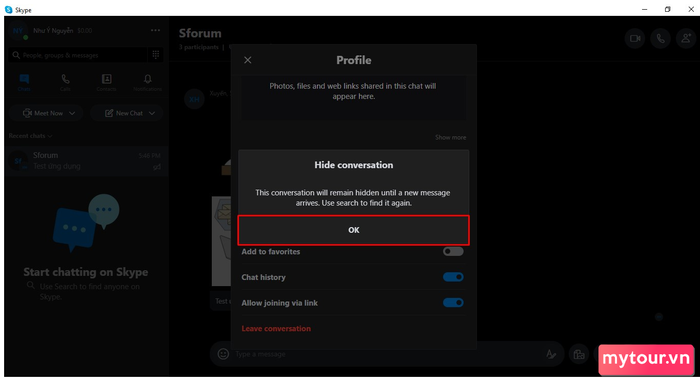Open the Sforum conversation in recent chats
Image resolution: width=700 pixels, height=383 pixels.
click(87, 161)
